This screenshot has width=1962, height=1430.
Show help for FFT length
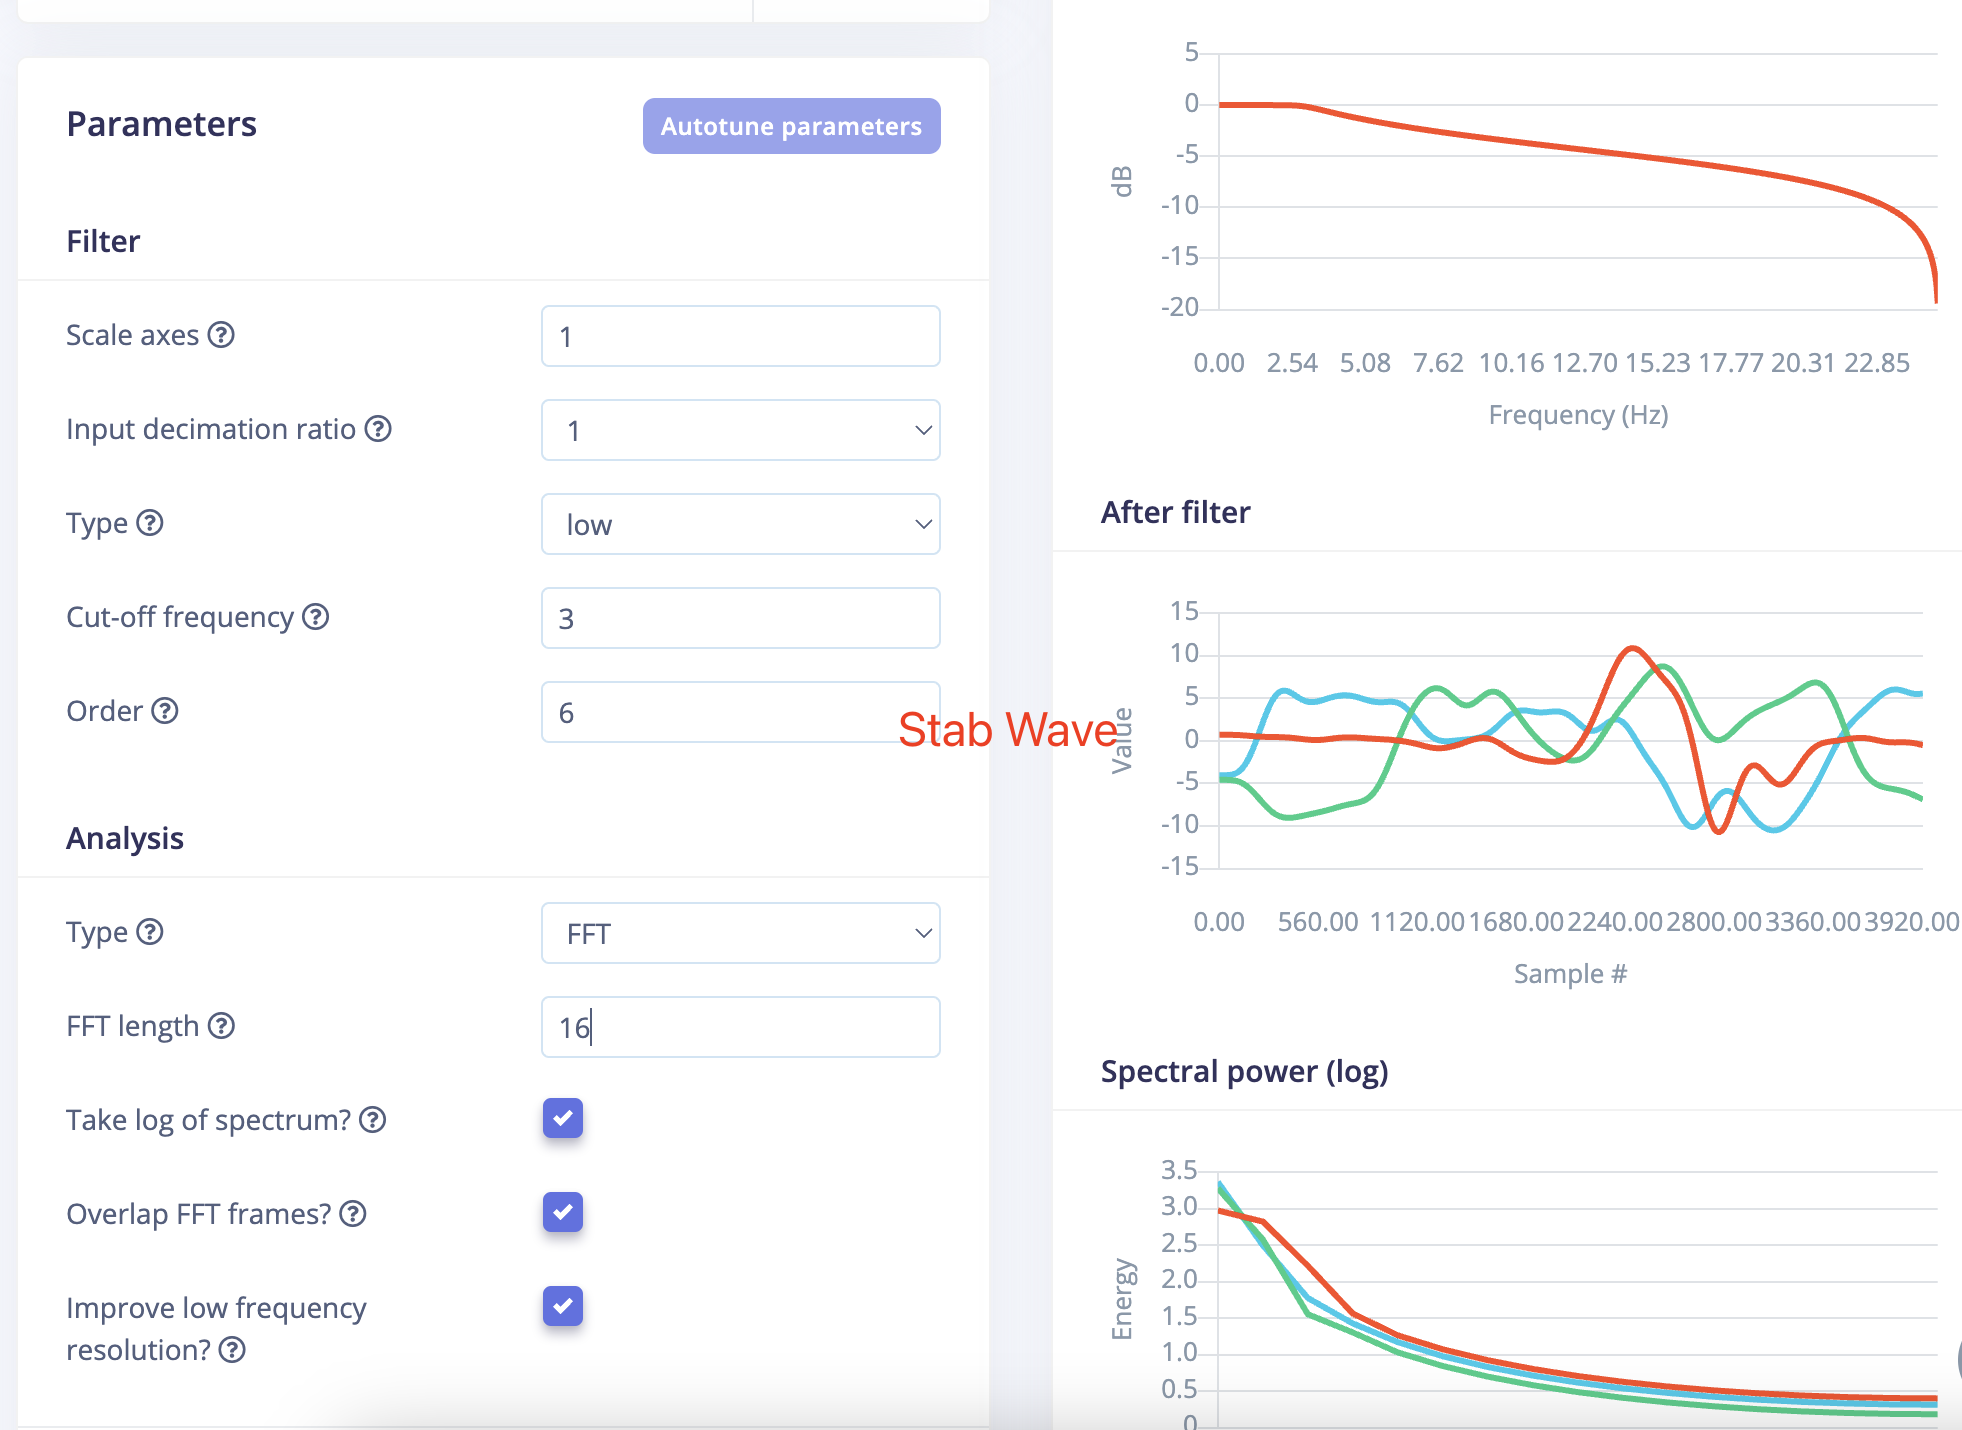[221, 1026]
